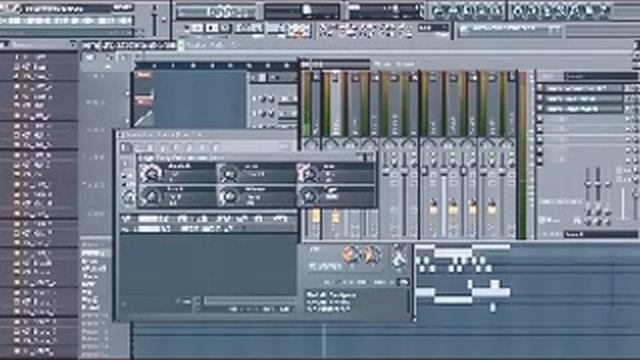The width and height of the screenshot is (640, 360).
Task: Toggle the first effect slot enable LED
Action: 540,88
